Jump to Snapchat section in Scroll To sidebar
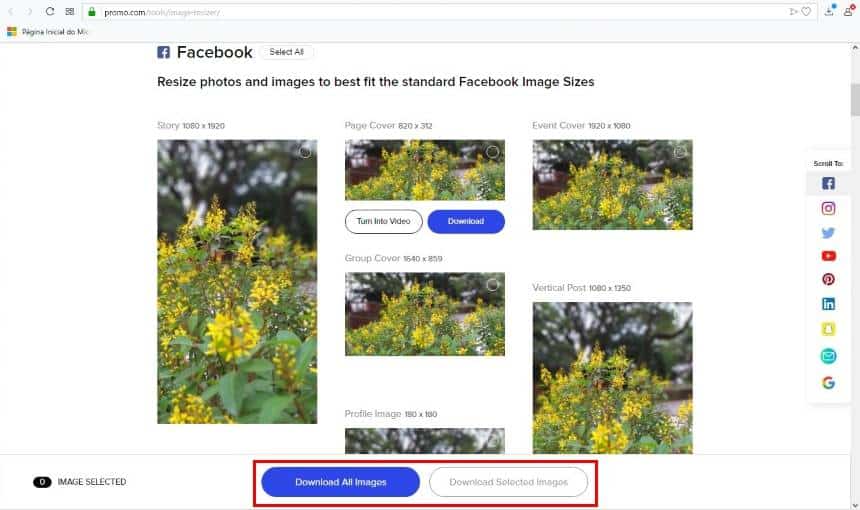 [x=828, y=329]
